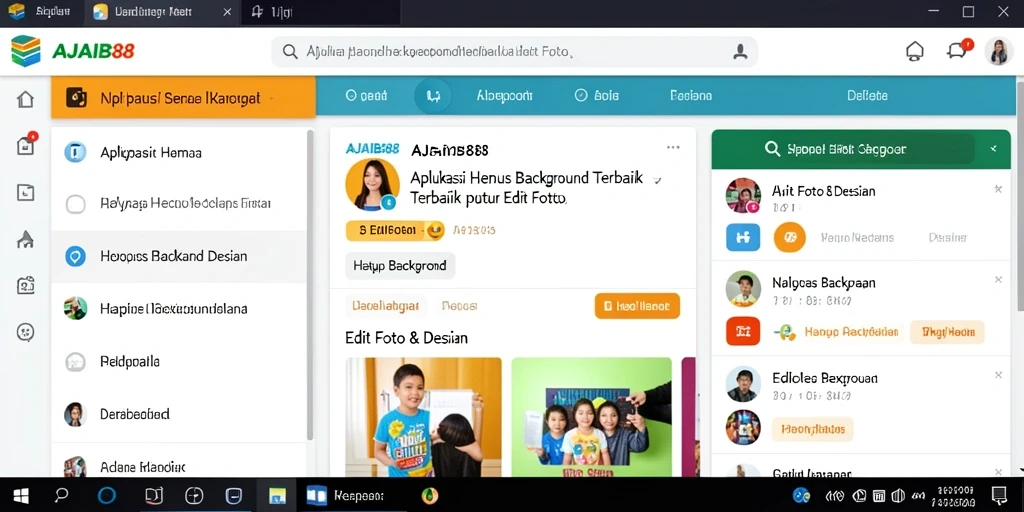Open the 'Derabeobed' list item

[178, 414]
